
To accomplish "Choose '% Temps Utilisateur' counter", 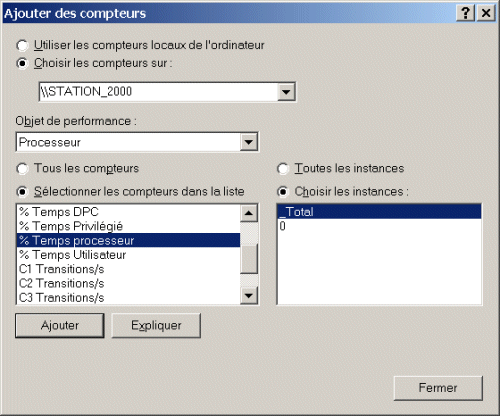I will pyautogui.click(x=128, y=255).
